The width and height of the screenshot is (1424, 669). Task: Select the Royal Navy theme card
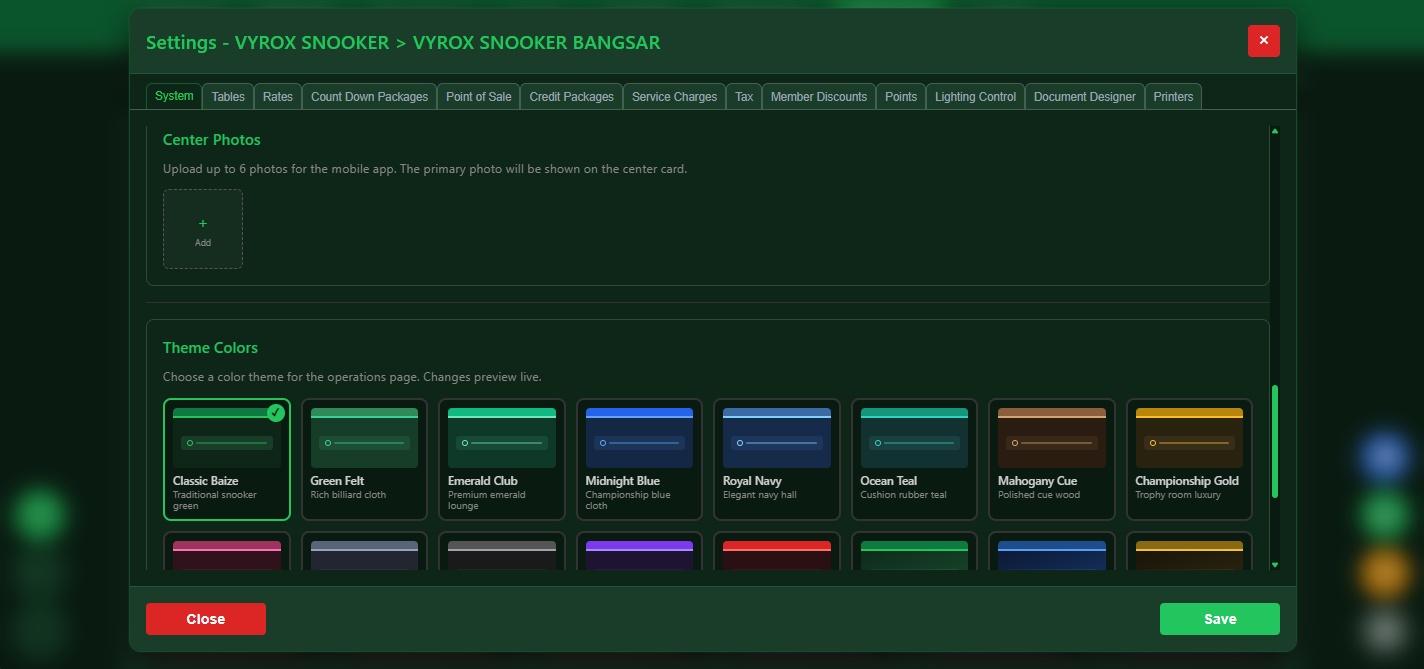[777, 460]
